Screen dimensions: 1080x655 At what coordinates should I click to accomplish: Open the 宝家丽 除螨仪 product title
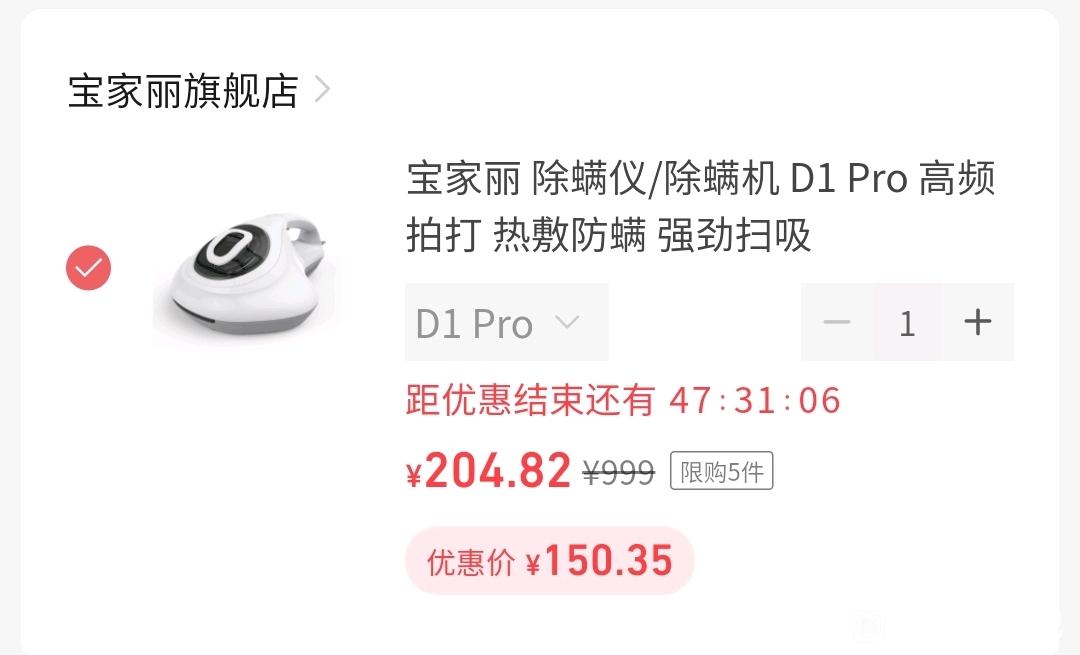[x=700, y=207]
